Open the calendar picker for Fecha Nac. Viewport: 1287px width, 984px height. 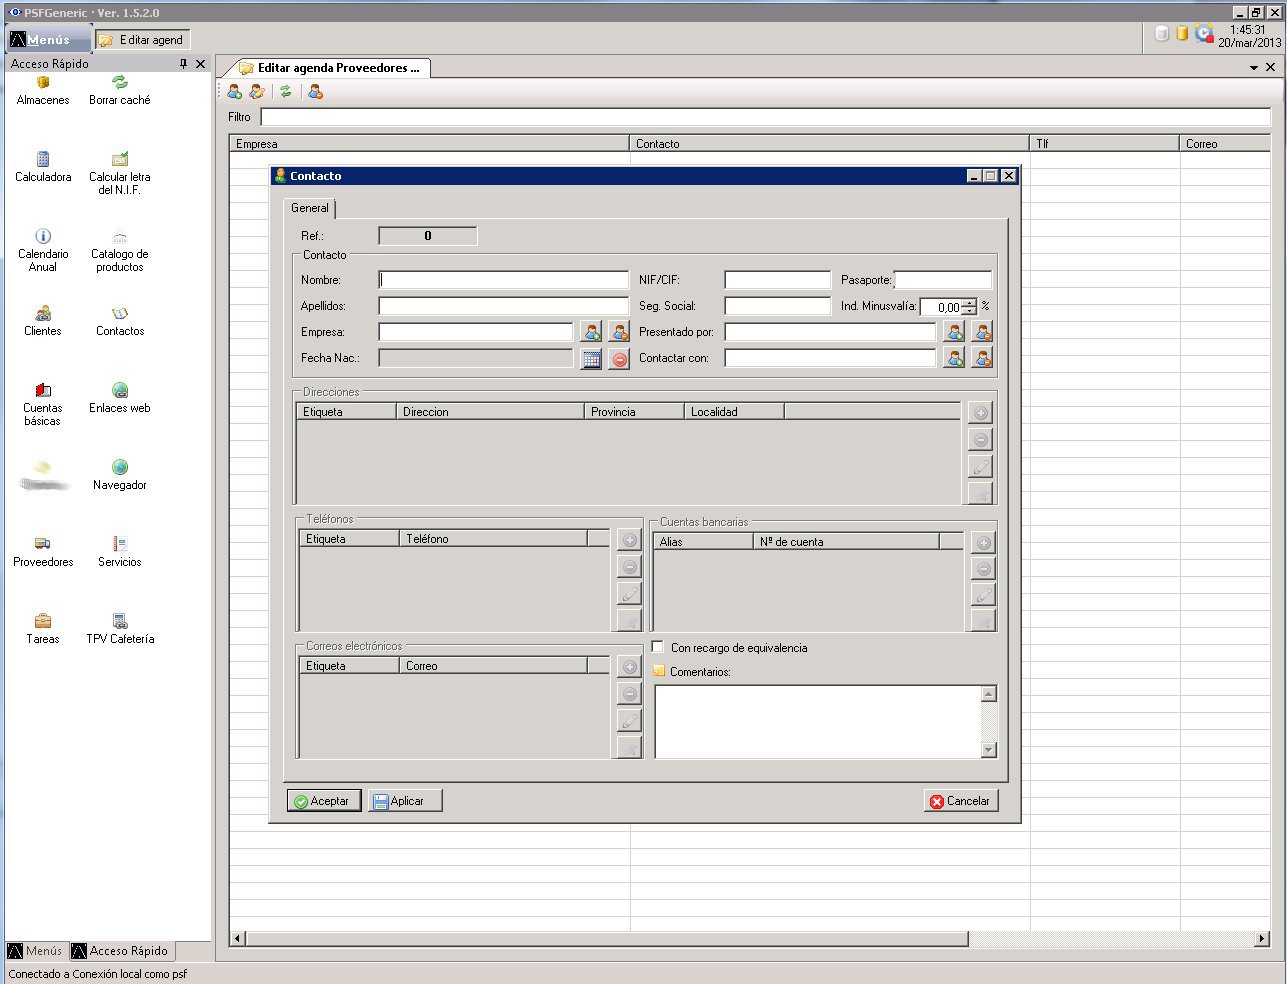(592, 358)
